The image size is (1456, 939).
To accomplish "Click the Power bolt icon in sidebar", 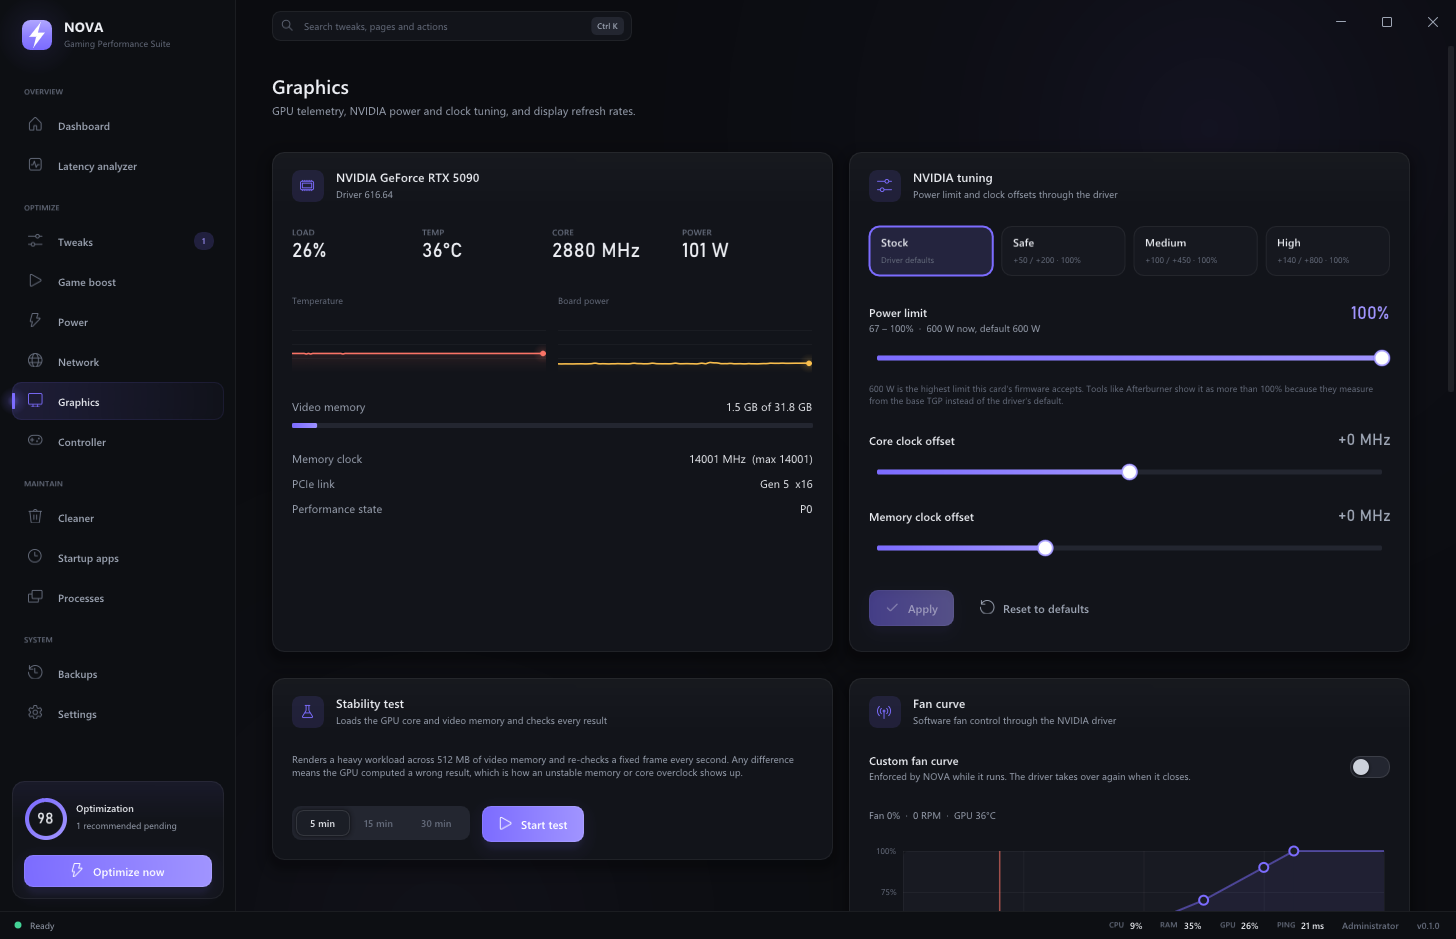I will click(35, 321).
